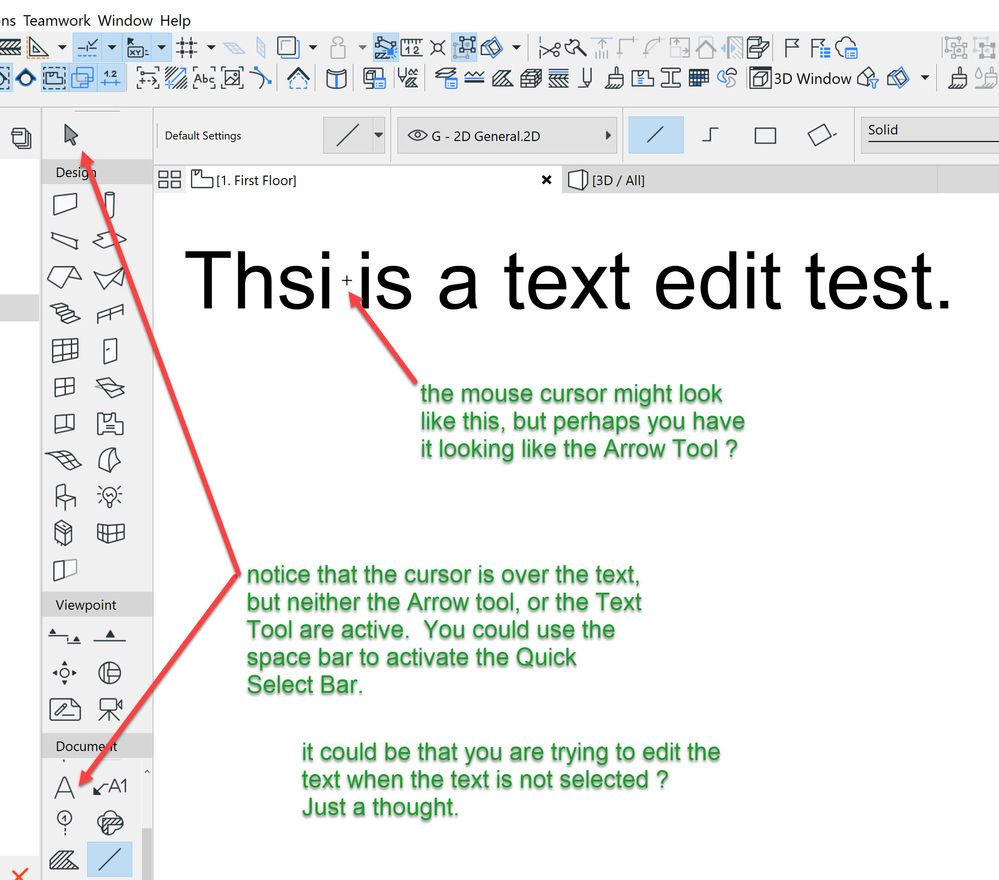The width and height of the screenshot is (999, 880).
Task: Open the tab overview grid icon
Action: tap(169, 180)
